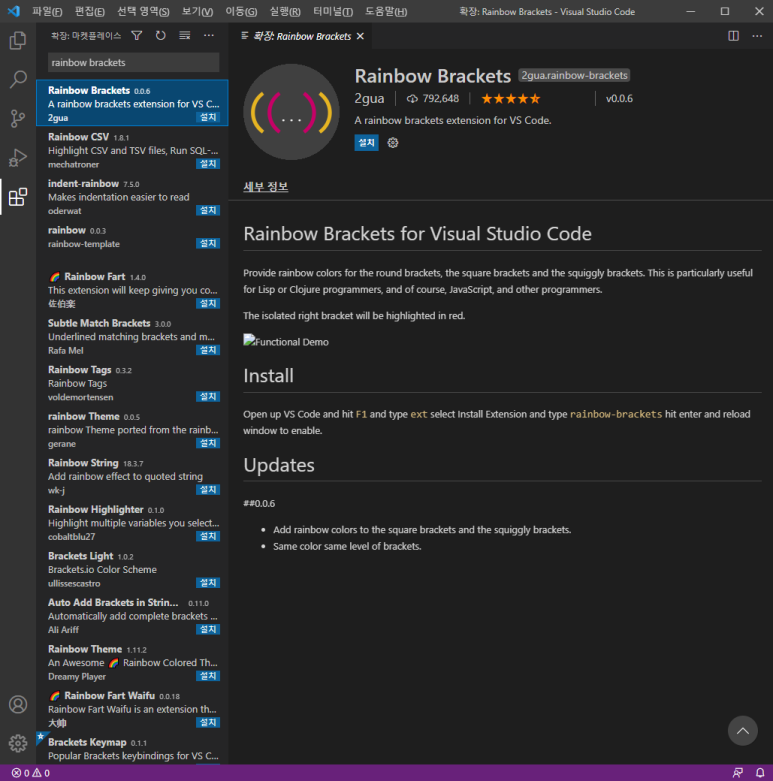Open the 터미널(T) menu

333,11
